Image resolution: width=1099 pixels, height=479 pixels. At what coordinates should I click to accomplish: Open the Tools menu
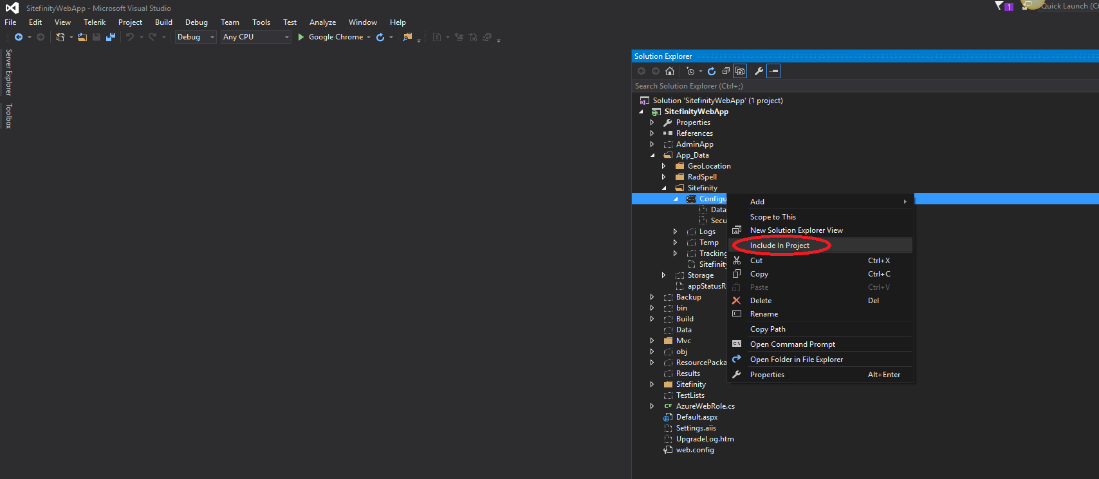(261, 22)
